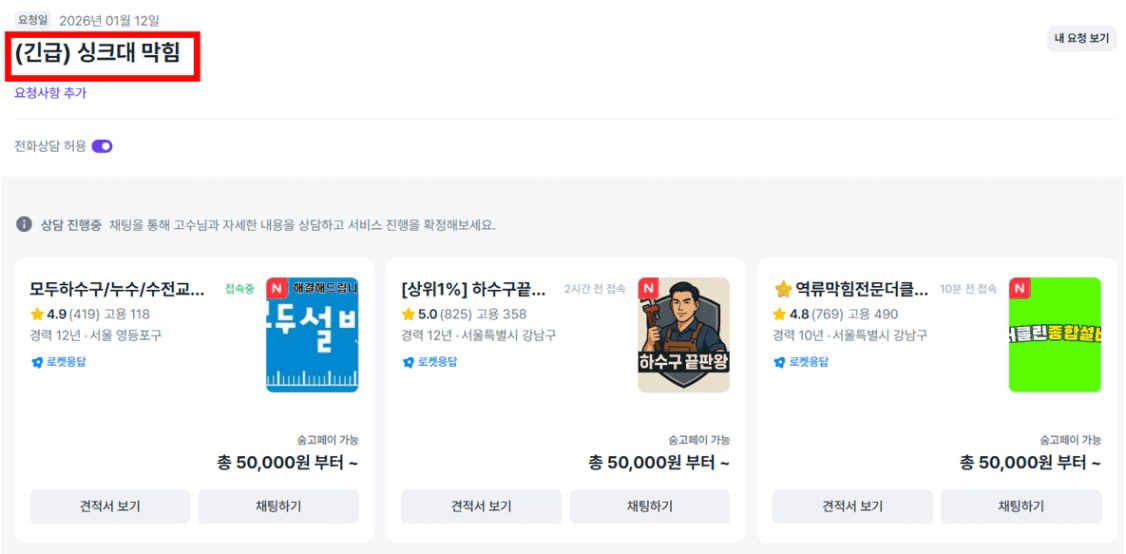The height and width of the screenshot is (554, 1126).
Task: Click the 4.9 rating star icon
Action: [x=37, y=314]
